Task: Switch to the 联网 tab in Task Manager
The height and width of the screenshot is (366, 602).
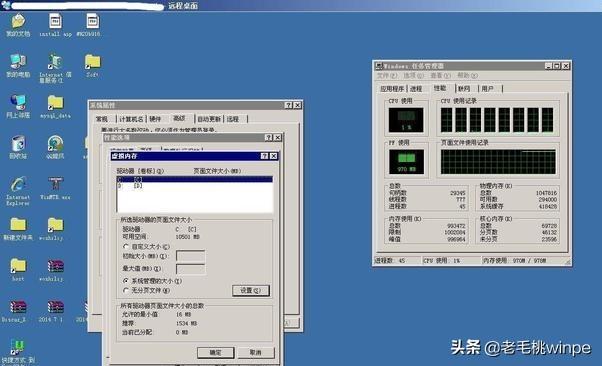Action: click(x=464, y=89)
